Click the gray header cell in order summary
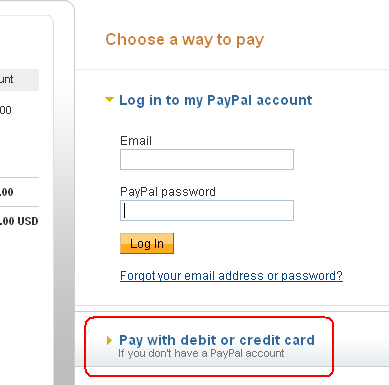Viewport: 389px width, 385px height. point(19,80)
